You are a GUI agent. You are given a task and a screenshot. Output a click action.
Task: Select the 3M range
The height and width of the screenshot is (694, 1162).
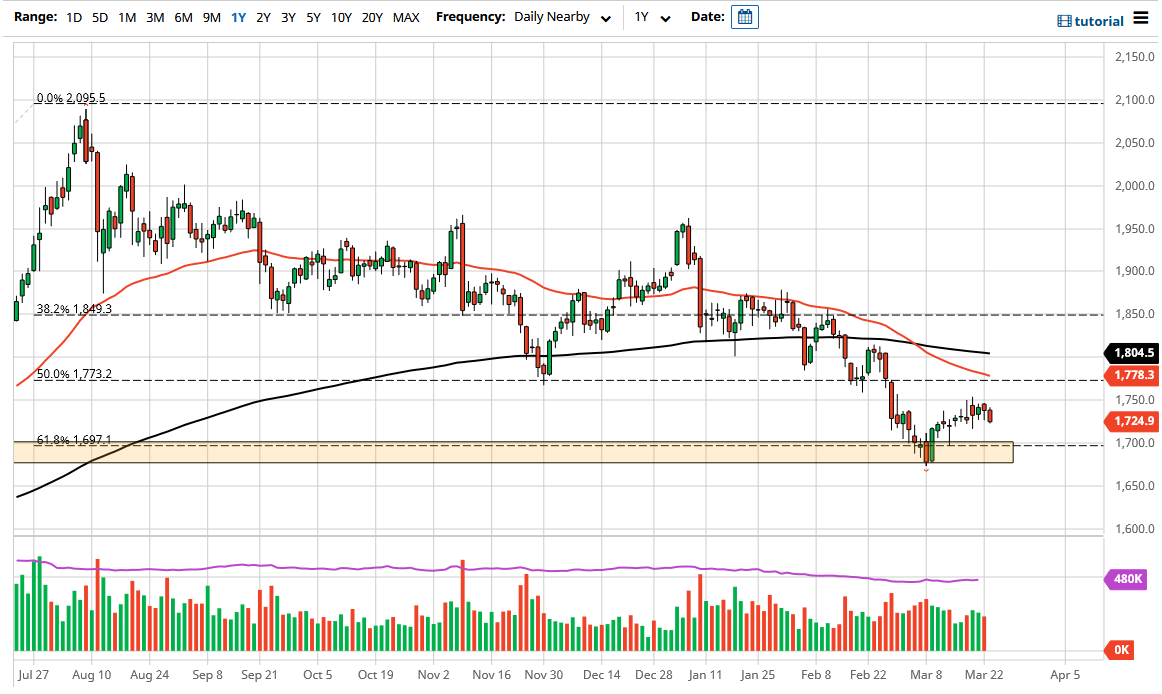coord(155,17)
